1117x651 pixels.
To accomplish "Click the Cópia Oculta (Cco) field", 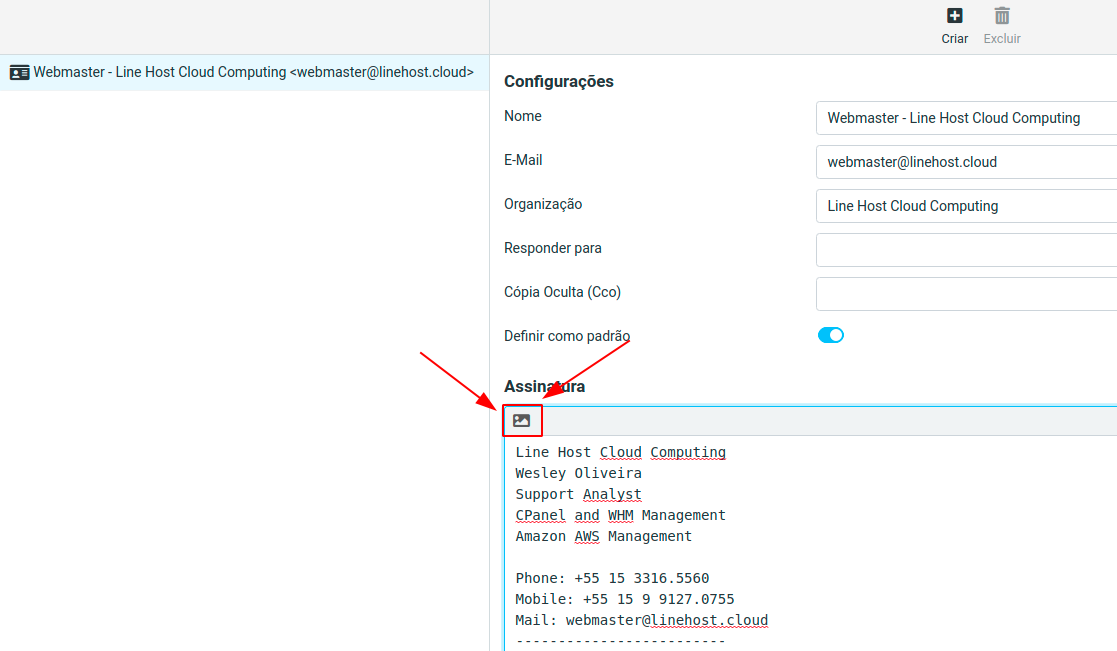I will [x=965, y=294].
